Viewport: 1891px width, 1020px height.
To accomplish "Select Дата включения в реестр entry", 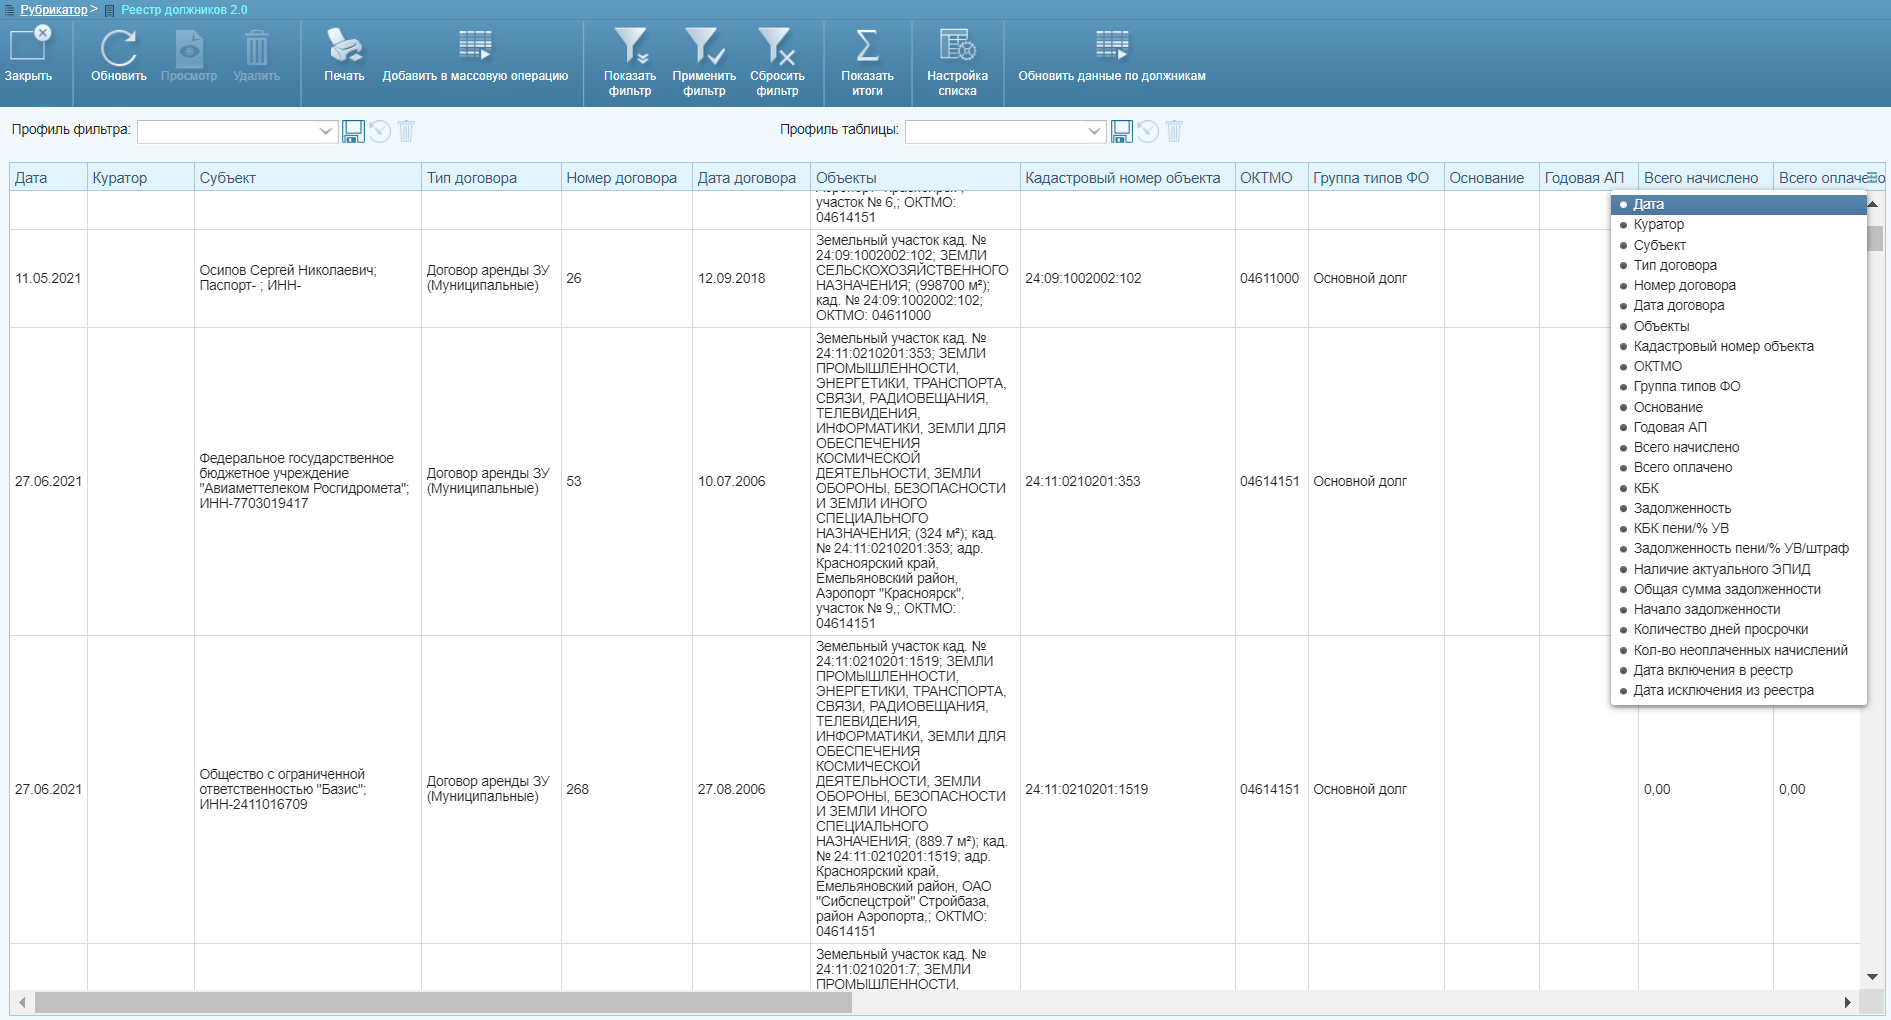I will click(x=1739, y=670).
